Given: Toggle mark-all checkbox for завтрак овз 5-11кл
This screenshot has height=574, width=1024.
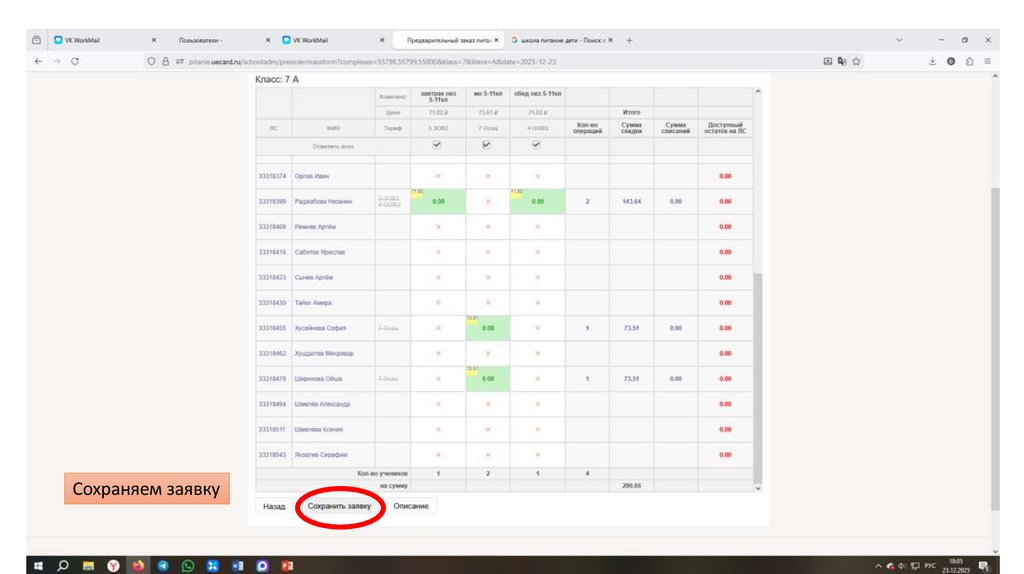Looking at the screenshot, I should pos(437,145).
